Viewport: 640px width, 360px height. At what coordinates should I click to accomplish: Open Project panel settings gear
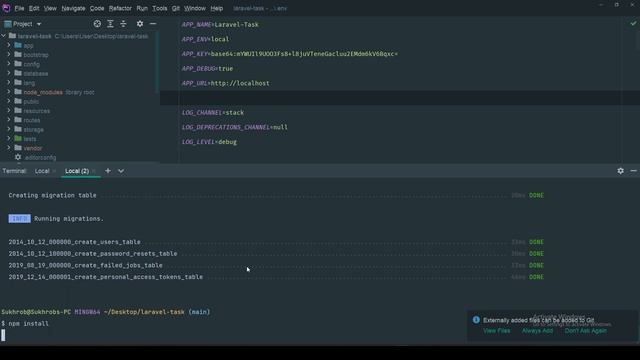tap(140, 24)
